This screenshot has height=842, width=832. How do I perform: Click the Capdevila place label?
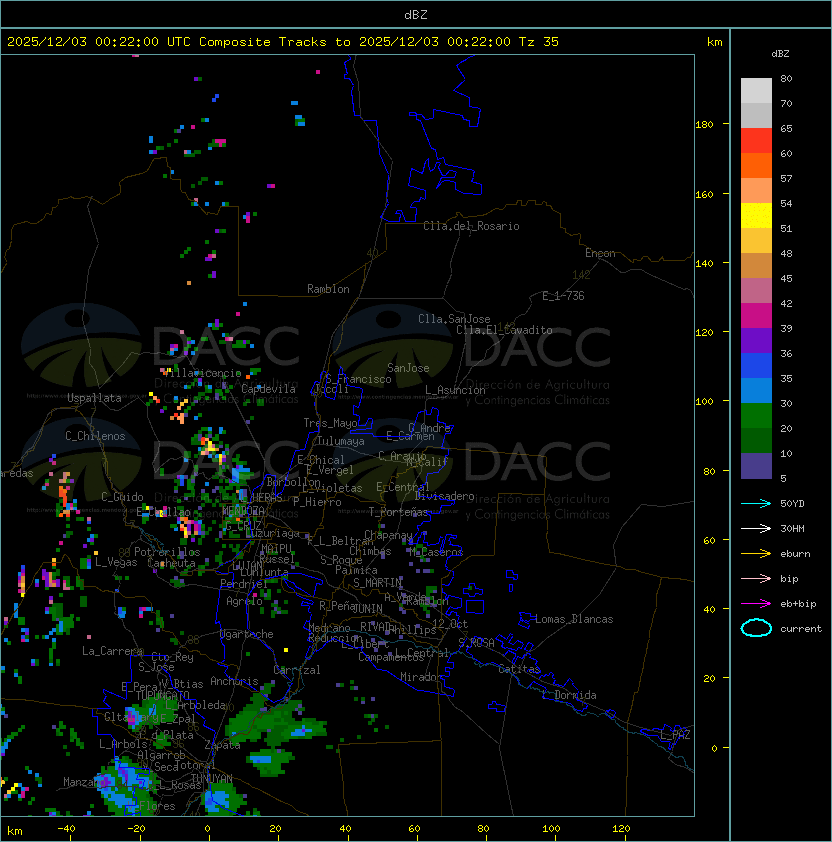tap(268, 389)
